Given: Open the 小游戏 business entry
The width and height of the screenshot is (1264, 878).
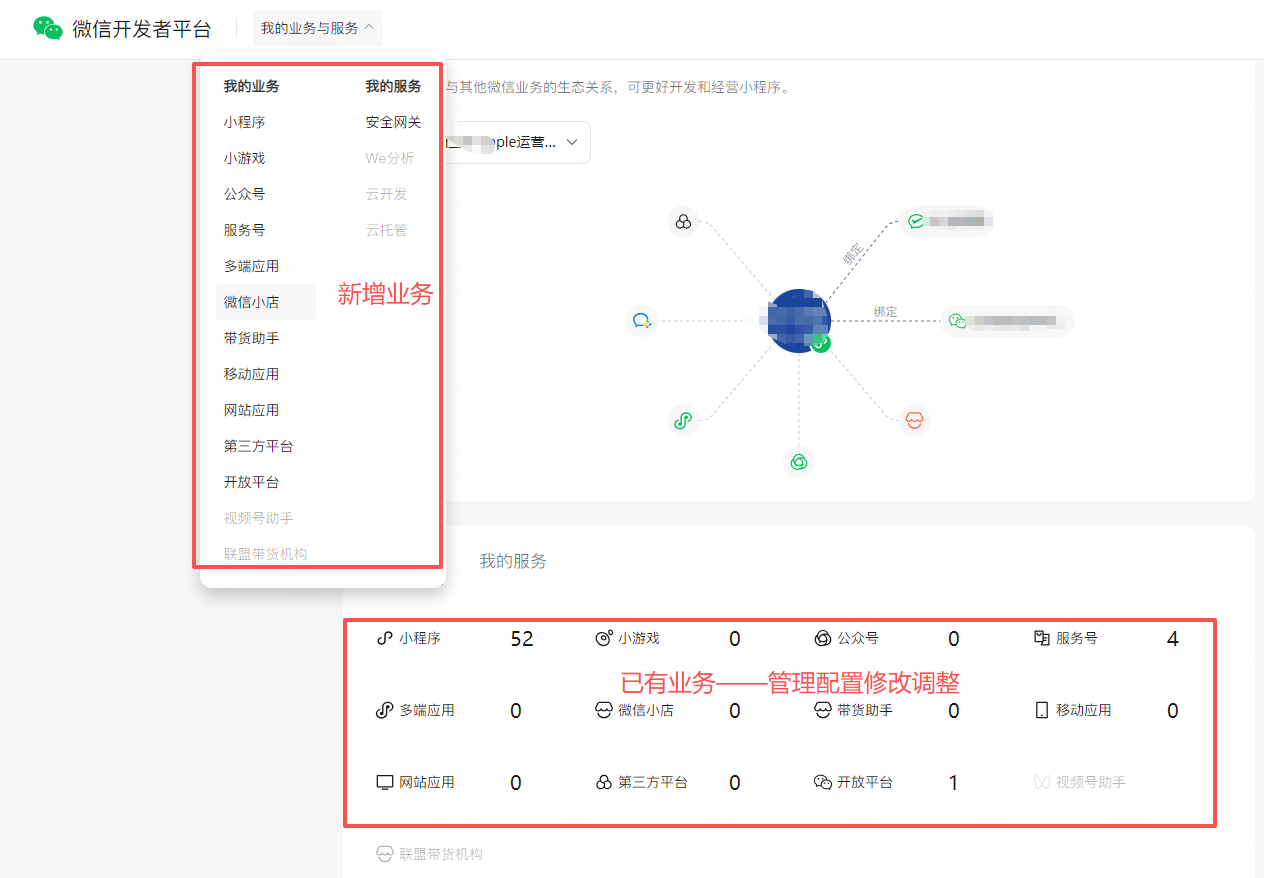Looking at the screenshot, I should point(638,638).
